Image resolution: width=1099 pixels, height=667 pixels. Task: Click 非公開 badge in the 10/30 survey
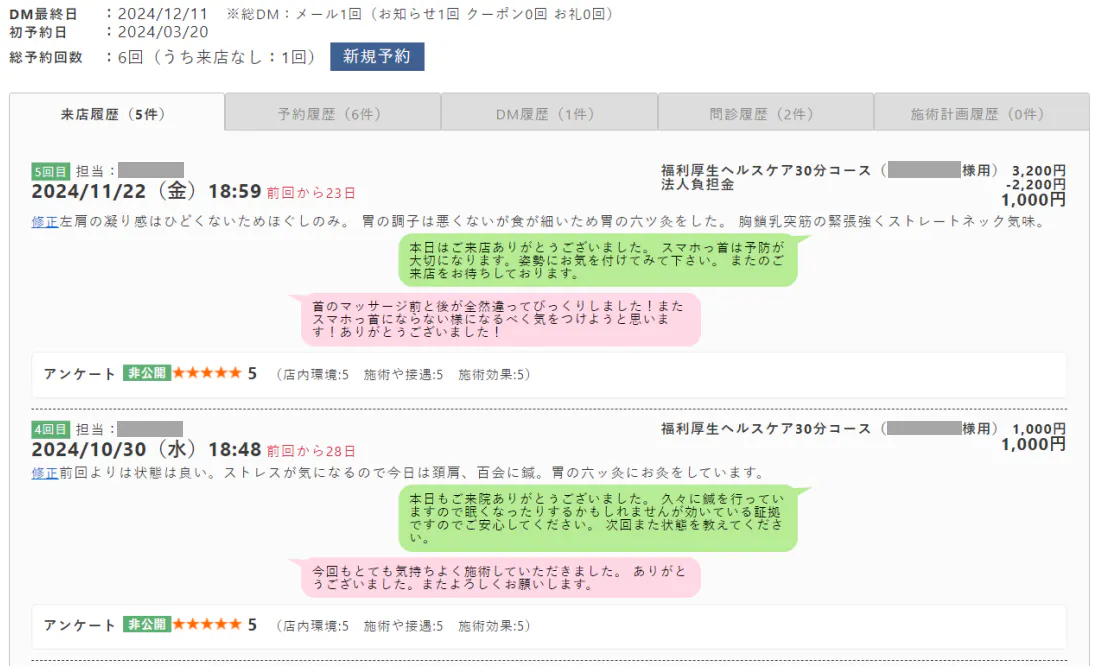click(x=147, y=625)
